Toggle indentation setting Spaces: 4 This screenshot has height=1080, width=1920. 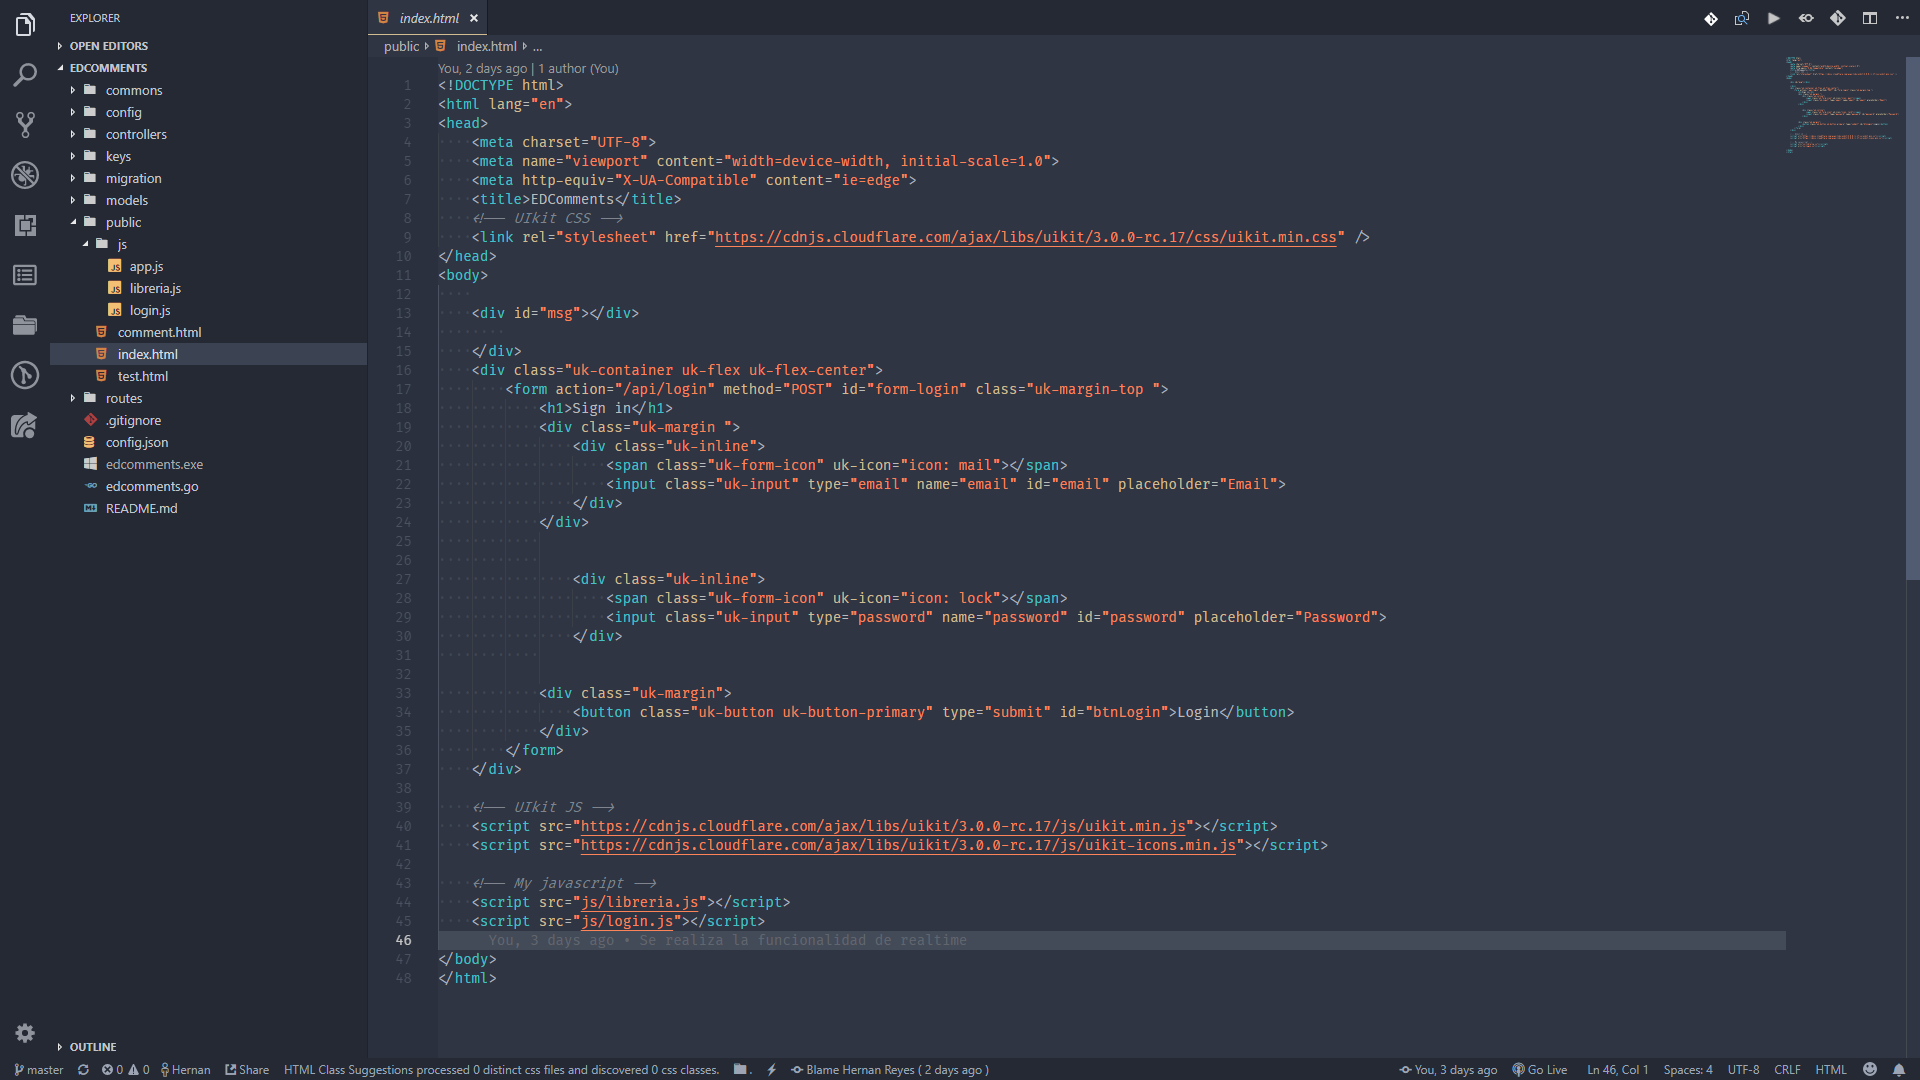click(x=1687, y=1069)
